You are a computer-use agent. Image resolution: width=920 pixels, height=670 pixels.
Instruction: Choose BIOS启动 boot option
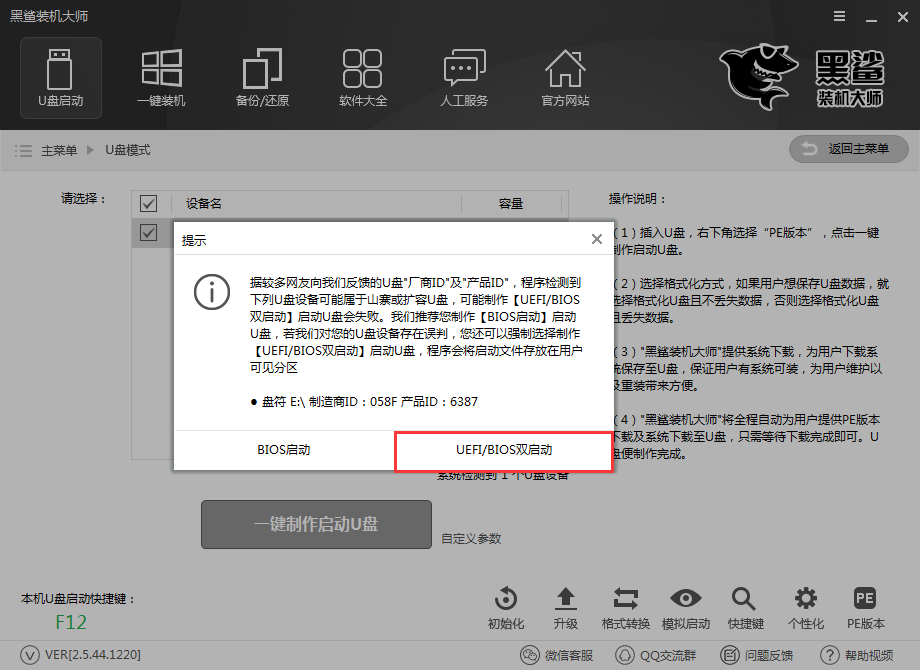[x=283, y=452]
